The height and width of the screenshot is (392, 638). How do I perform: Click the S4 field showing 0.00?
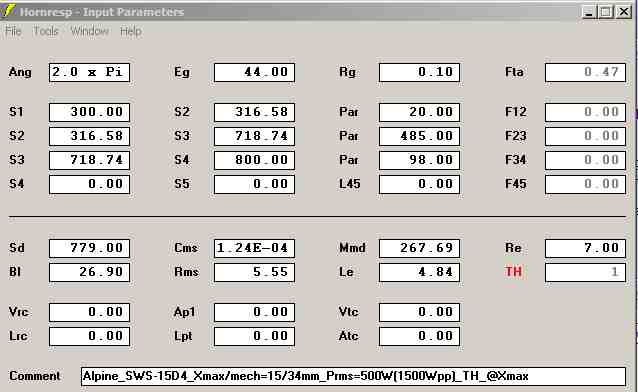90,184
